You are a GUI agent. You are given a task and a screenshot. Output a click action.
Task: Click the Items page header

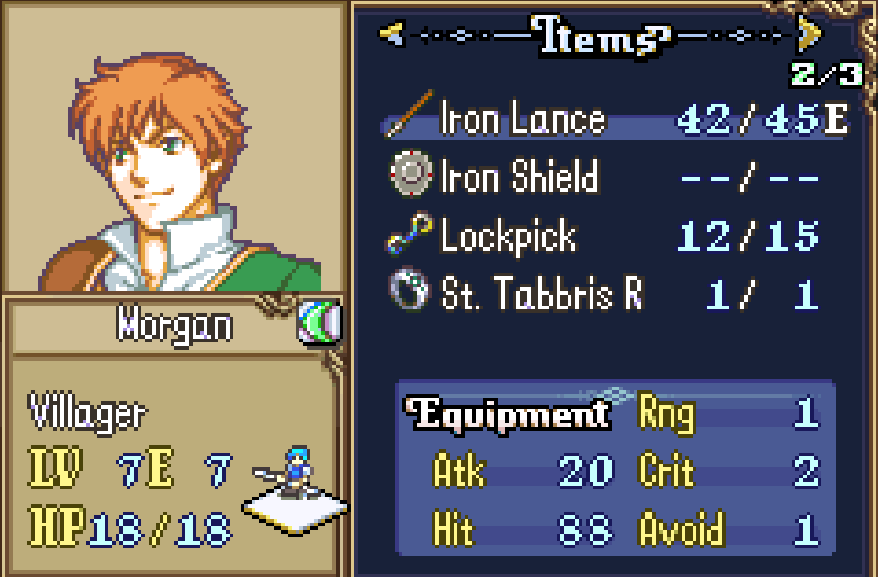tap(600, 36)
